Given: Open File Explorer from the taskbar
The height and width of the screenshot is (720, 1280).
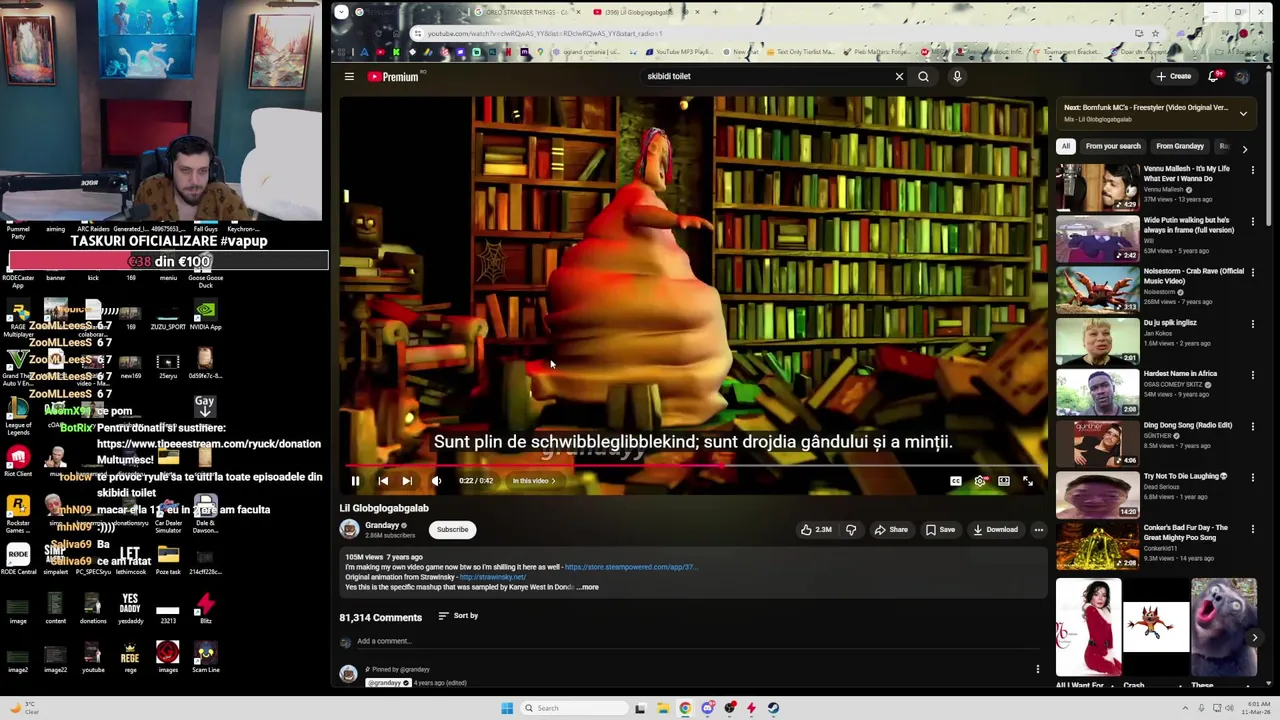Looking at the screenshot, I should 662,708.
